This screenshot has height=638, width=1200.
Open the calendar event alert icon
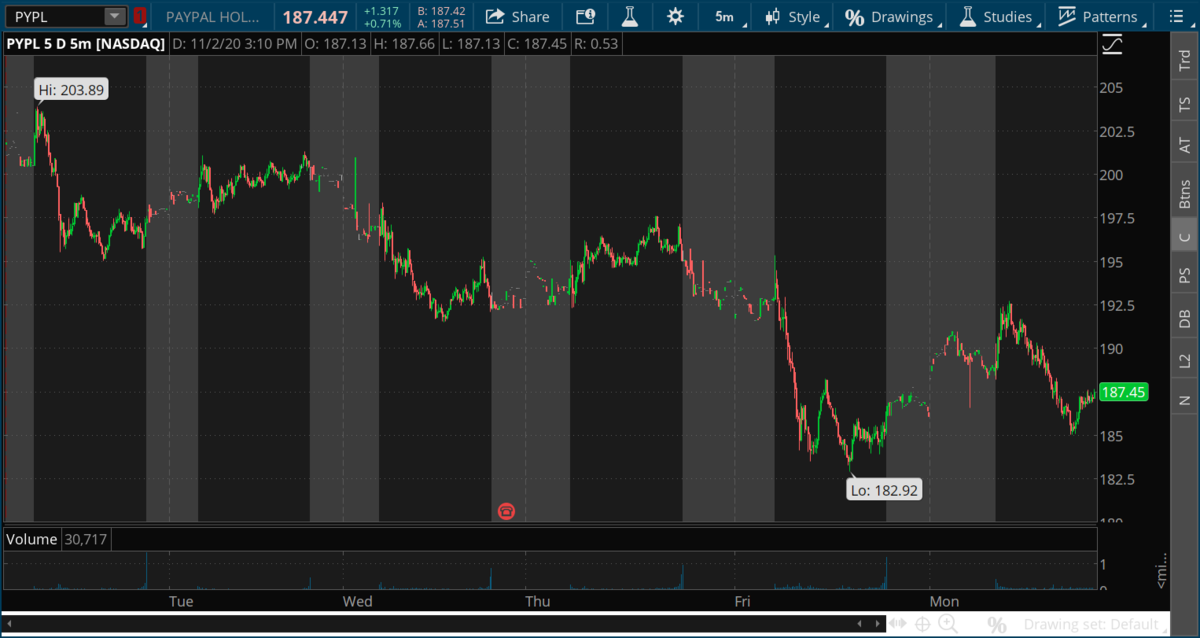pos(585,17)
